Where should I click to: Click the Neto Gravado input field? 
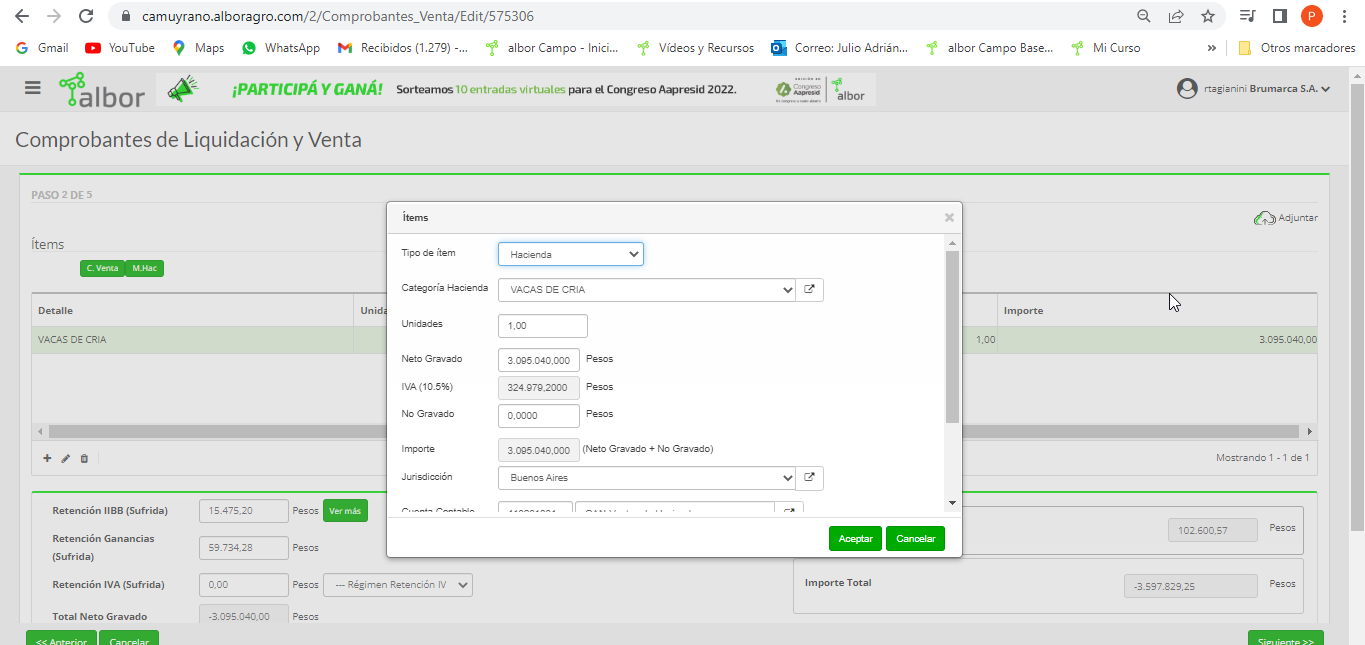coord(539,360)
